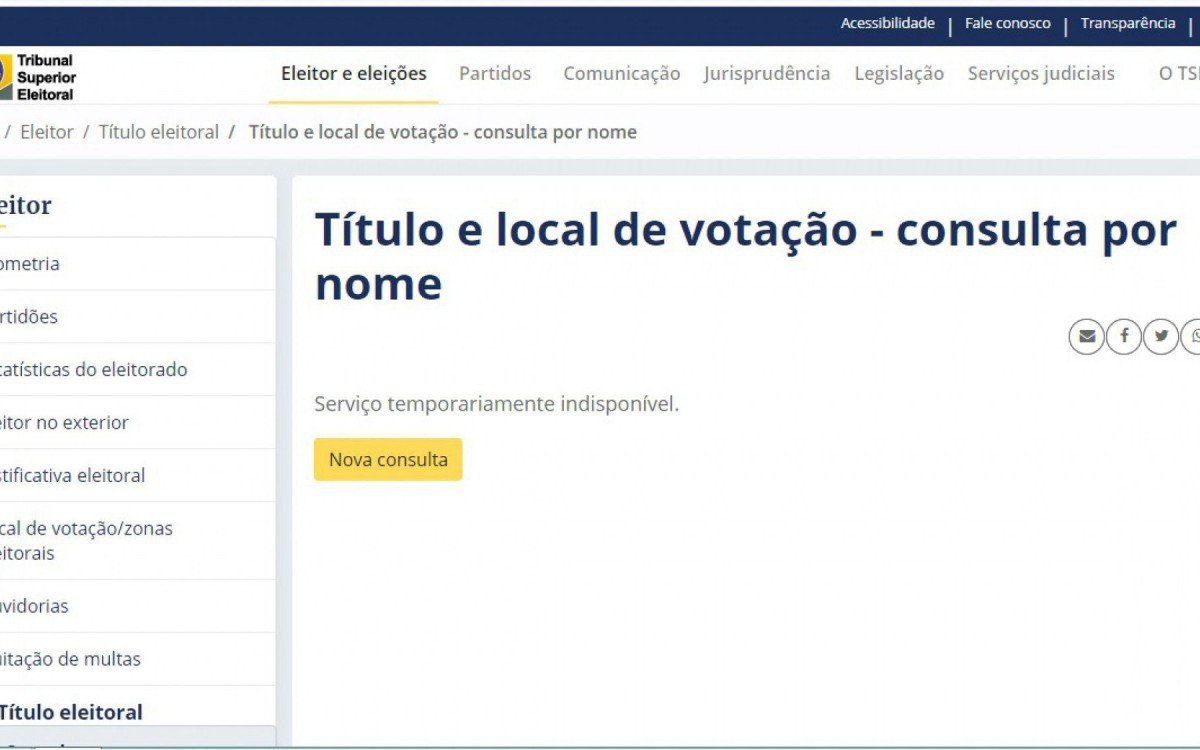1200x750 pixels.
Task: Share the page via the email icon
Action: (x=1086, y=336)
